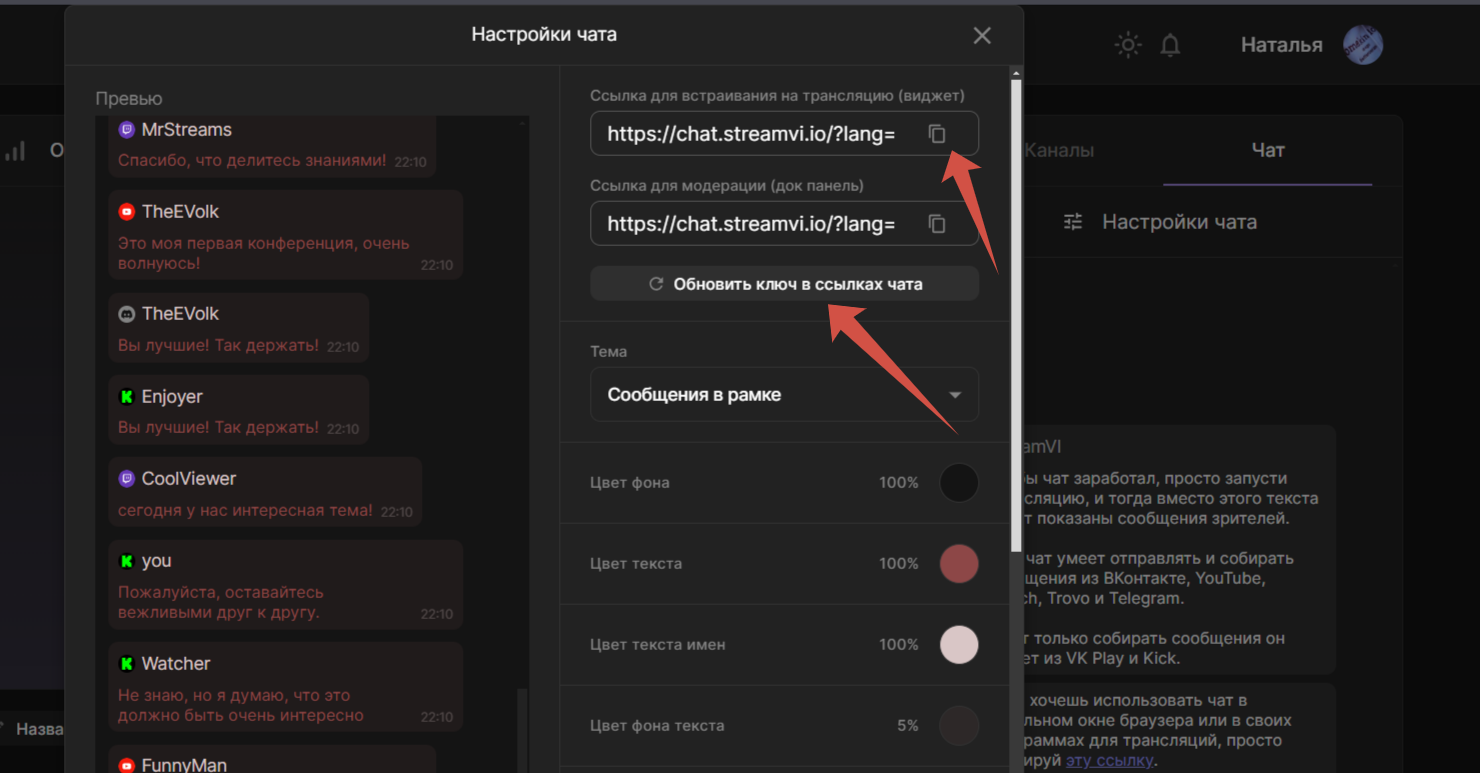Click the statistics bars icon behind dialog
This screenshot has width=1480, height=773.
tap(15, 151)
